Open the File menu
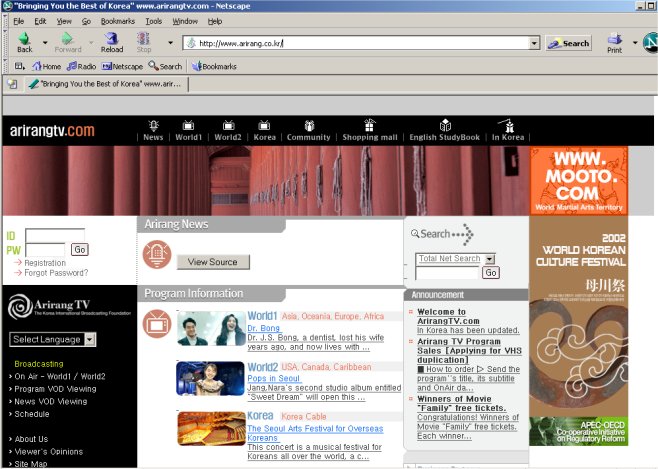This screenshot has width=658, height=469. tap(18, 21)
